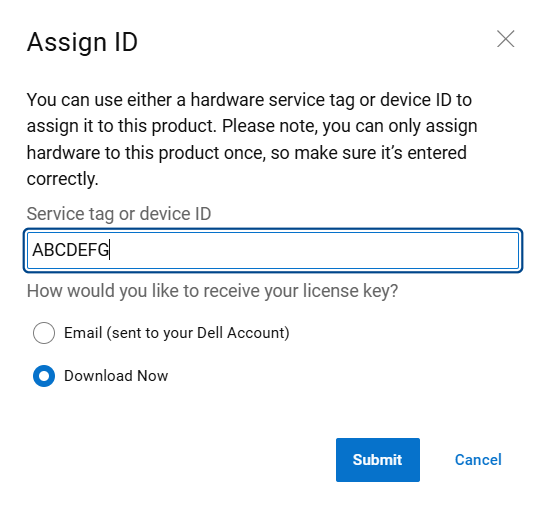Cancel the ID assignment
Image resolution: width=543 pixels, height=507 pixels.
tap(478, 460)
